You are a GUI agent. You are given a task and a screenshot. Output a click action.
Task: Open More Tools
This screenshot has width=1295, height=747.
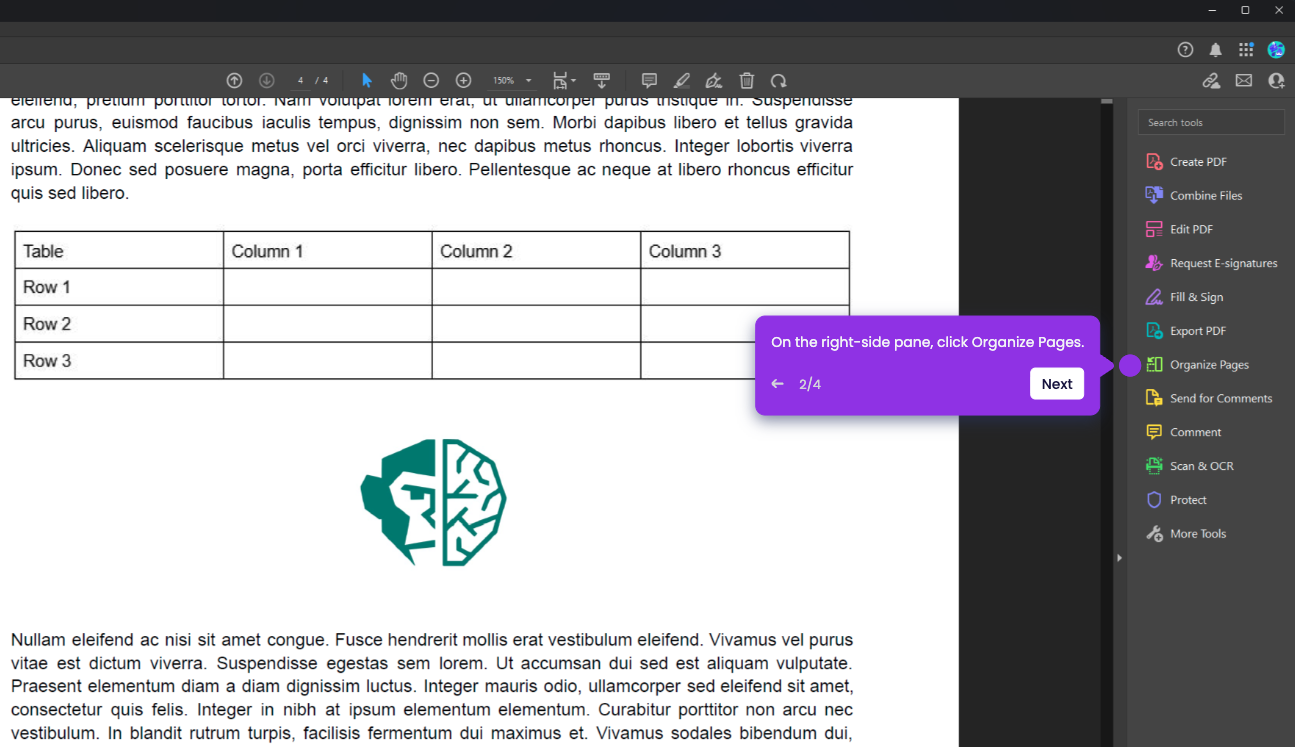pos(1198,534)
